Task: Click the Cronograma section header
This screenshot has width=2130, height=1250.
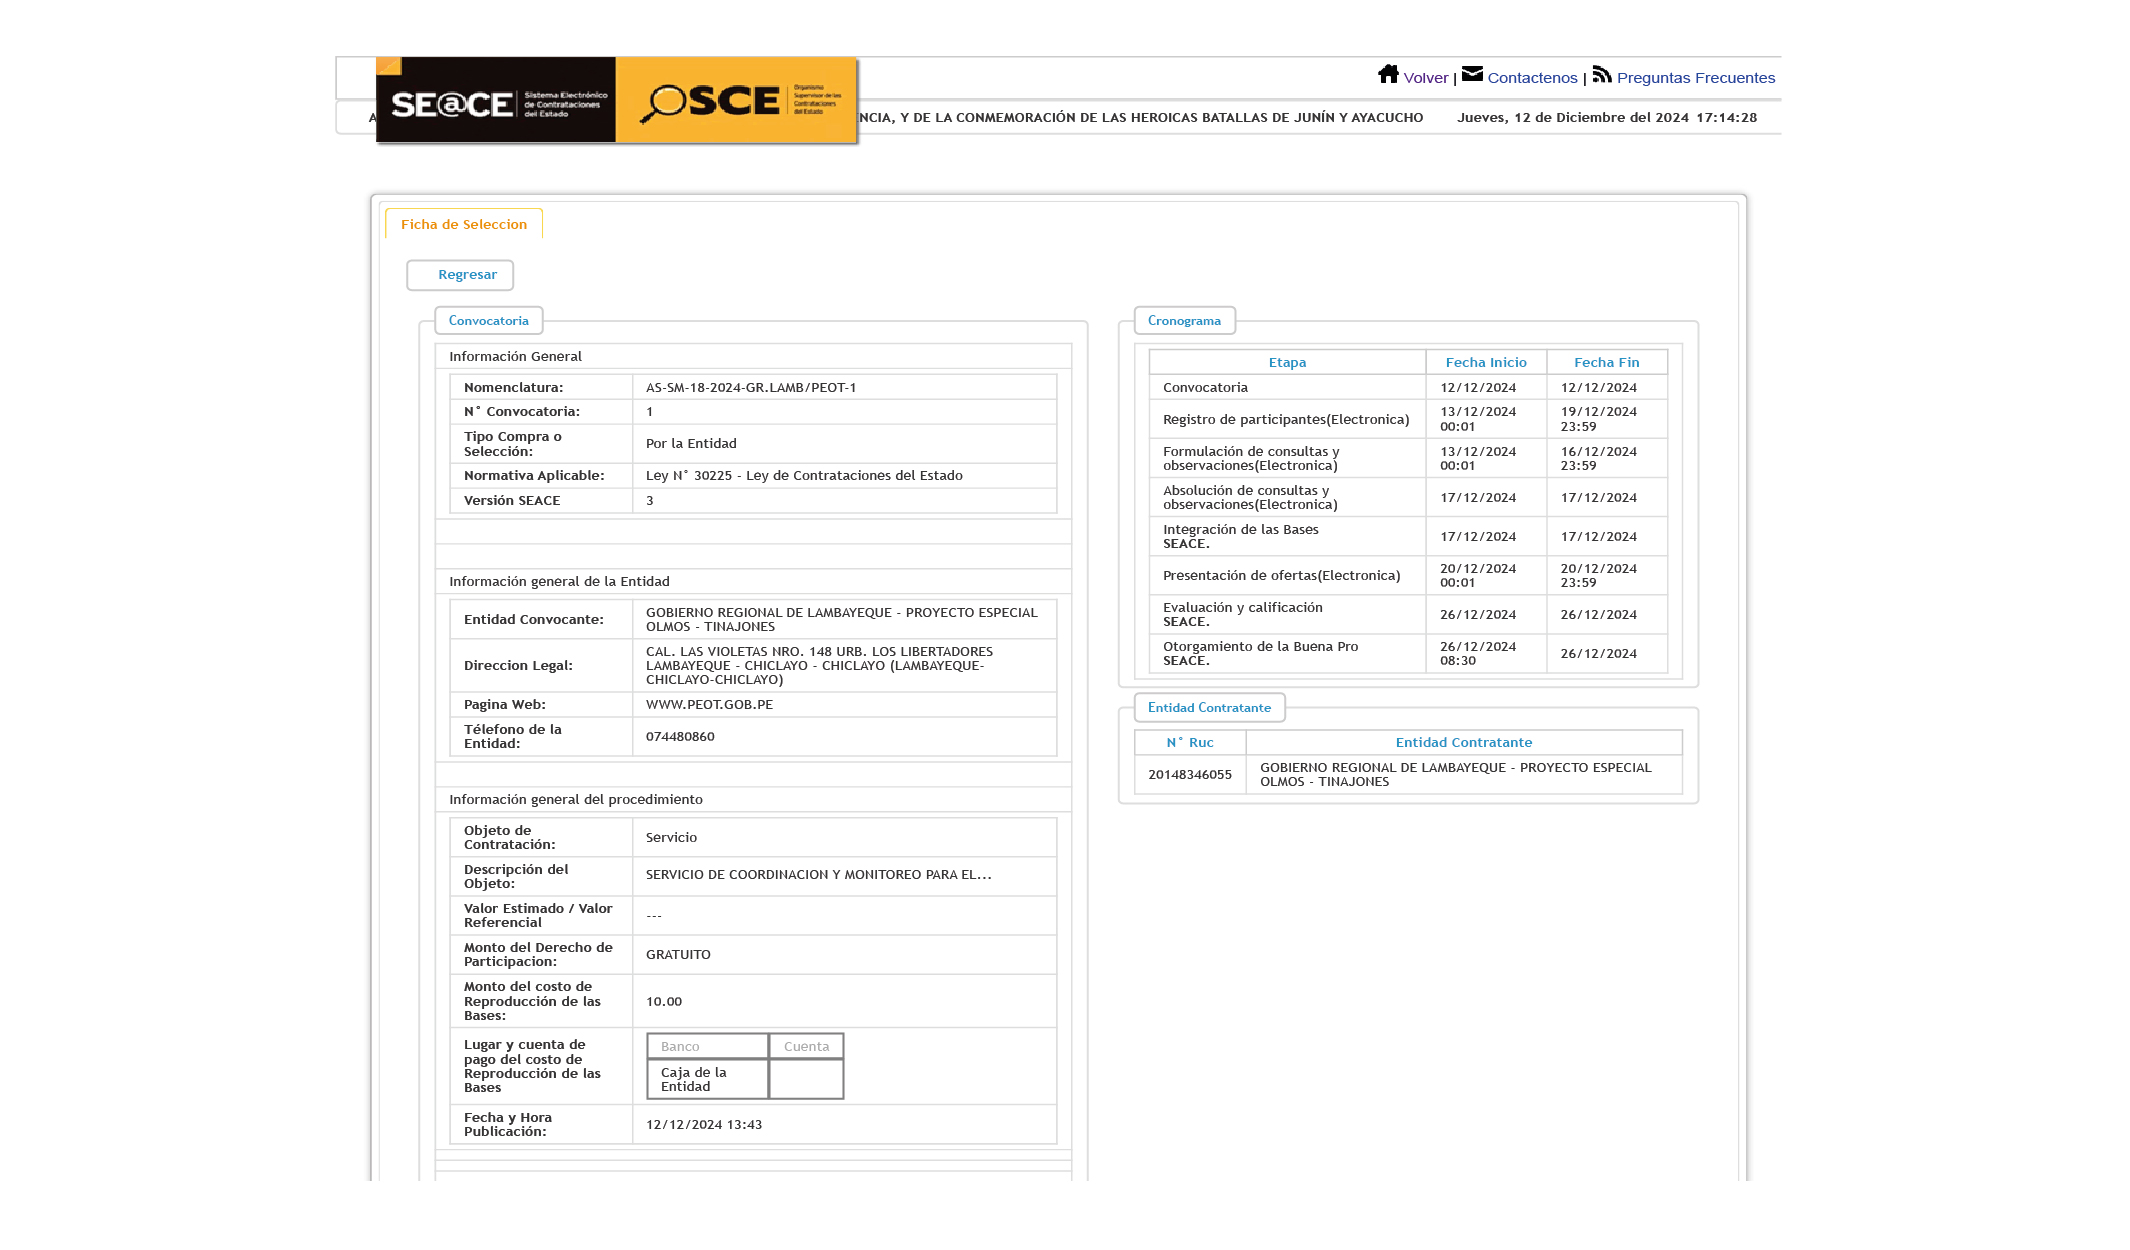Action: point(1184,321)
